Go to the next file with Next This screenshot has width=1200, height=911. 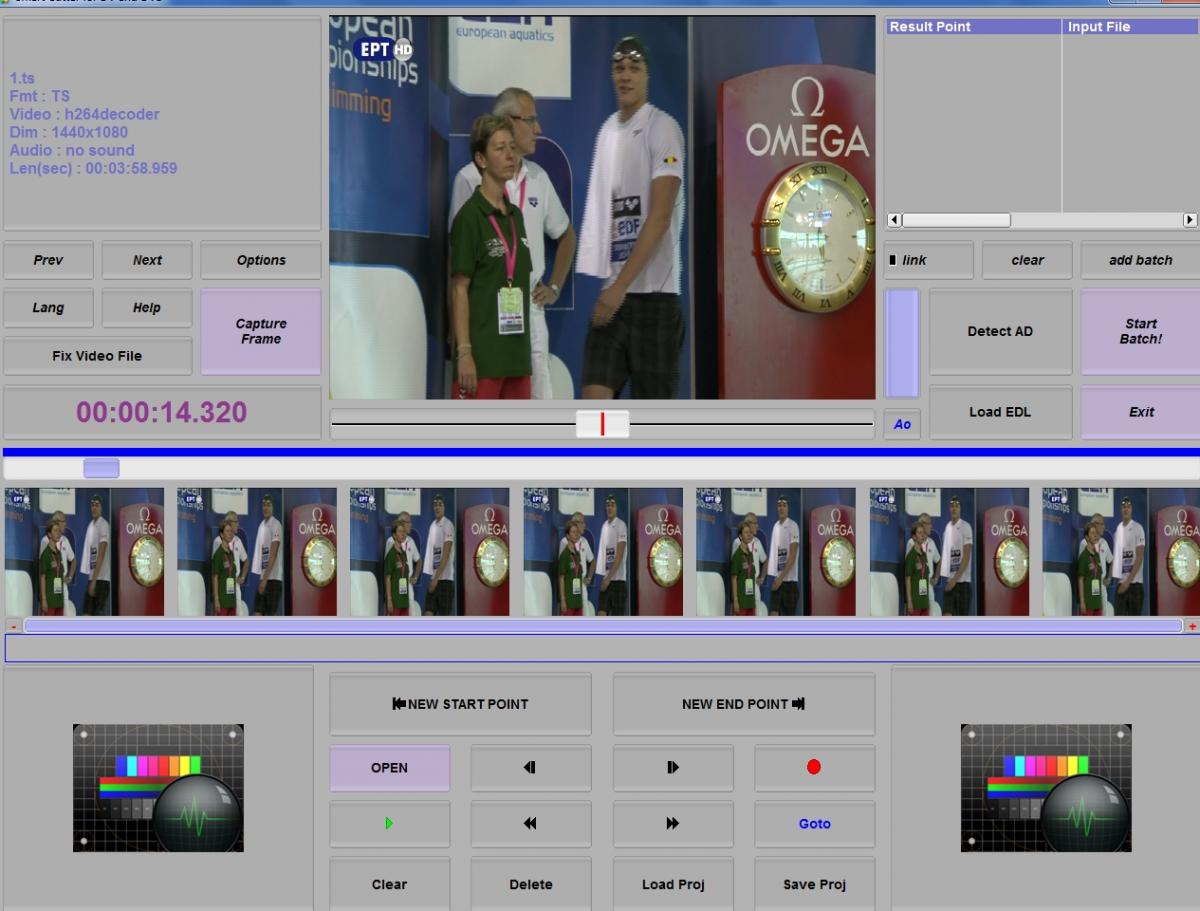tap(147, 260)
